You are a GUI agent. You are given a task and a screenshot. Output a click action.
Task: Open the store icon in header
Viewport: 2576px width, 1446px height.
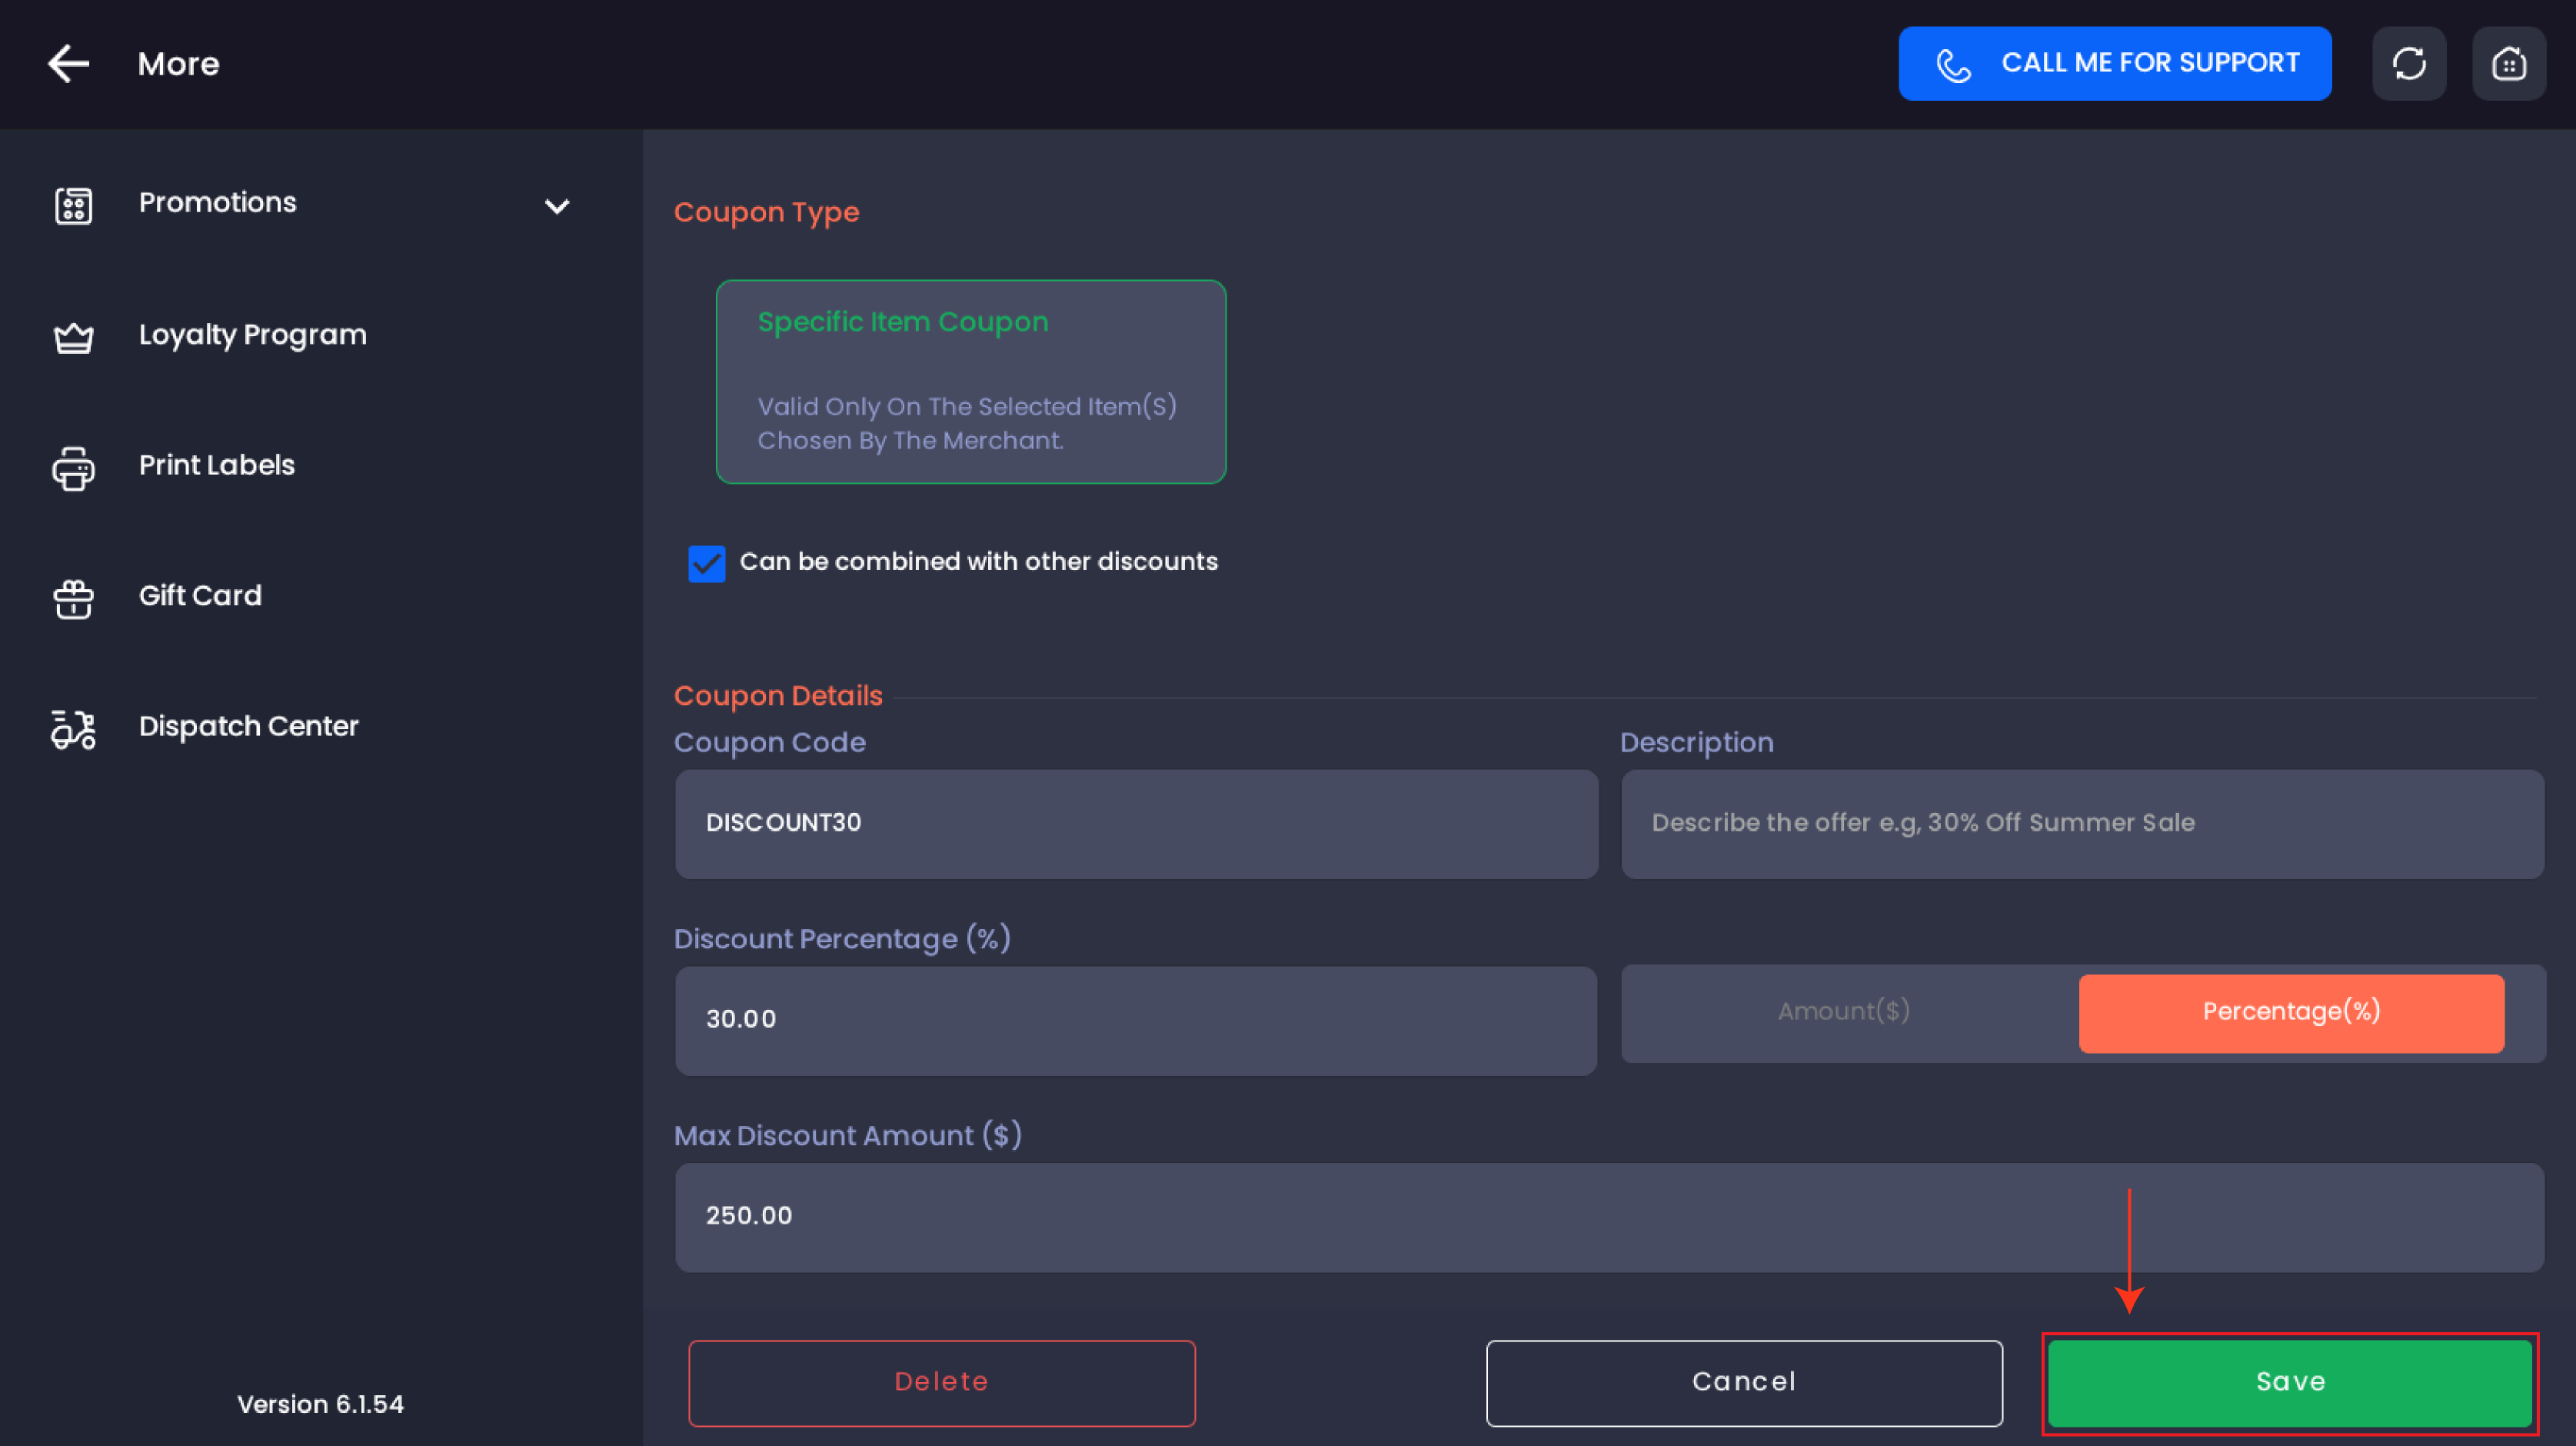coord(2509,63)
